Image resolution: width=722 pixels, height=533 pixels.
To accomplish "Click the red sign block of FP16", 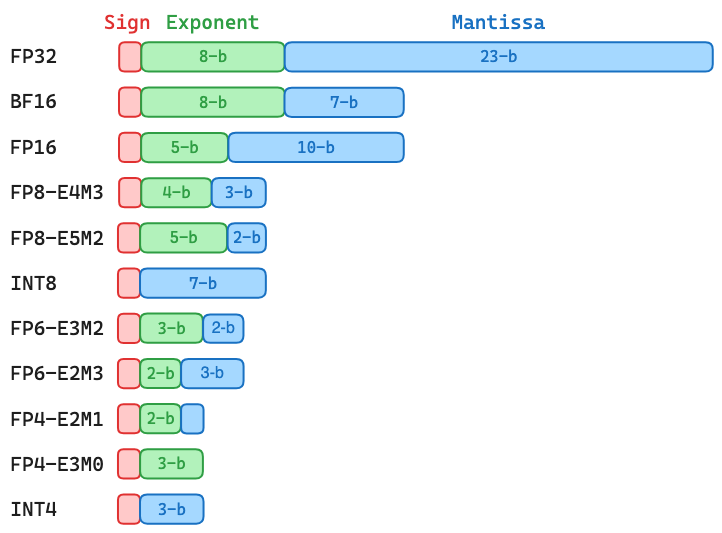I will [130, 147].
